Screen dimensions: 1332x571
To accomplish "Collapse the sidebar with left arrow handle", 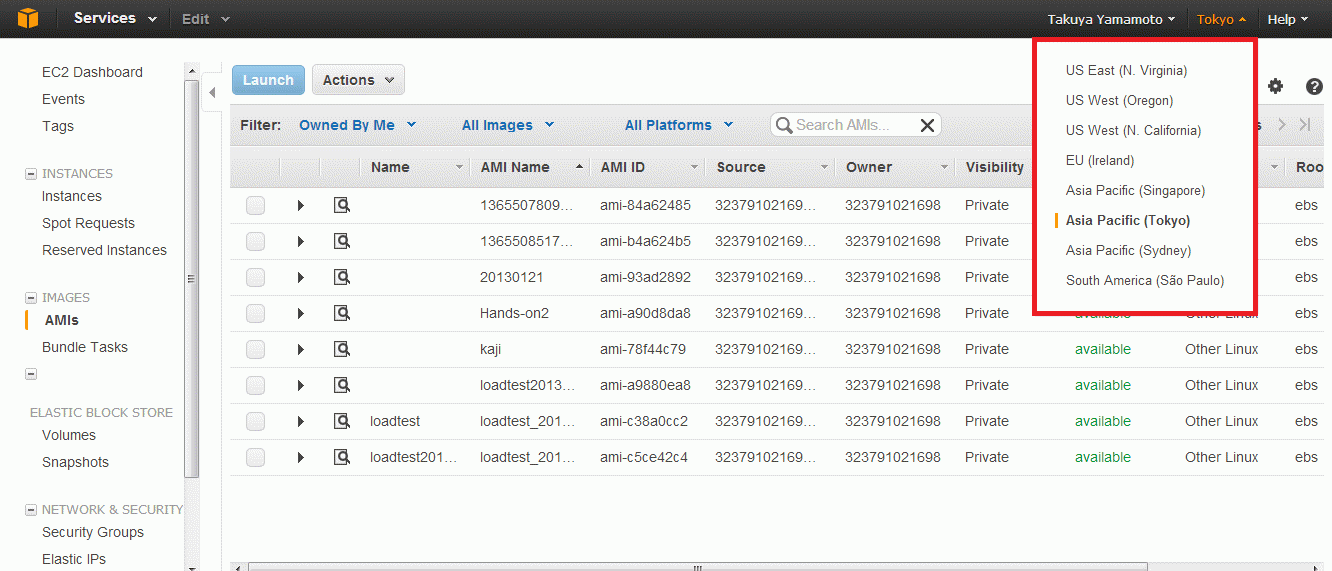I will coord(212,94).
